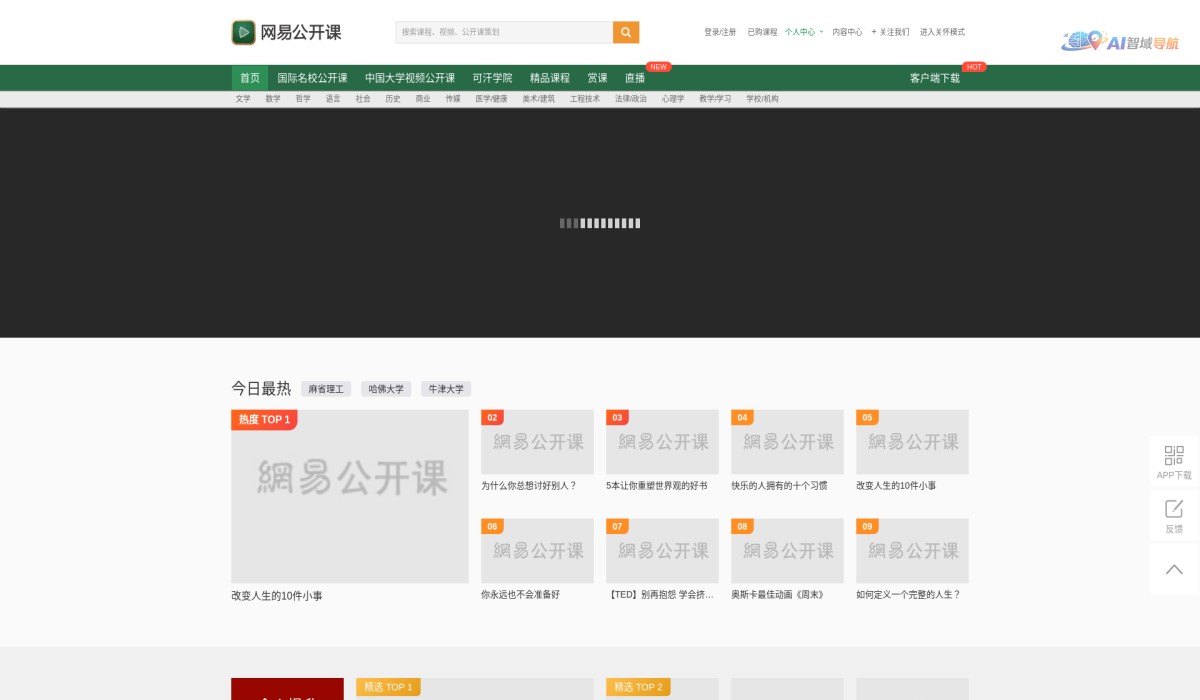
Task: Enable 进入关怀模式 care mode
Action: click(941, 32)
